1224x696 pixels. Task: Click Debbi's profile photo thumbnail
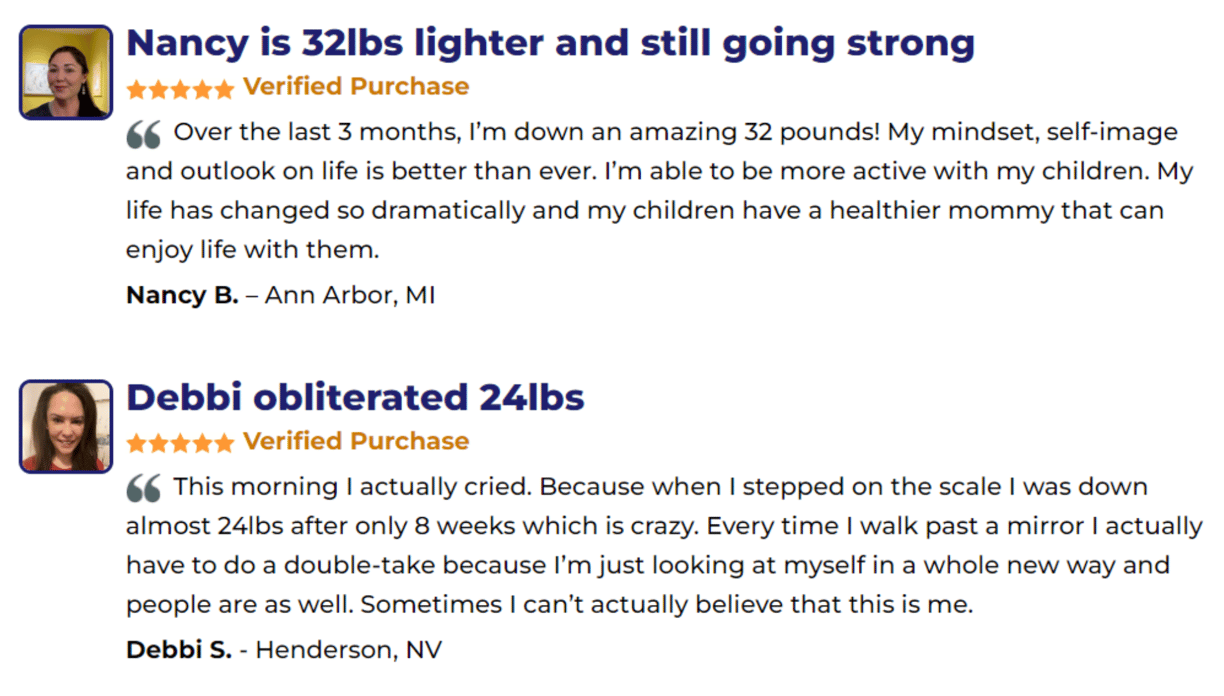pyautogui.click(x=66, y=426)
